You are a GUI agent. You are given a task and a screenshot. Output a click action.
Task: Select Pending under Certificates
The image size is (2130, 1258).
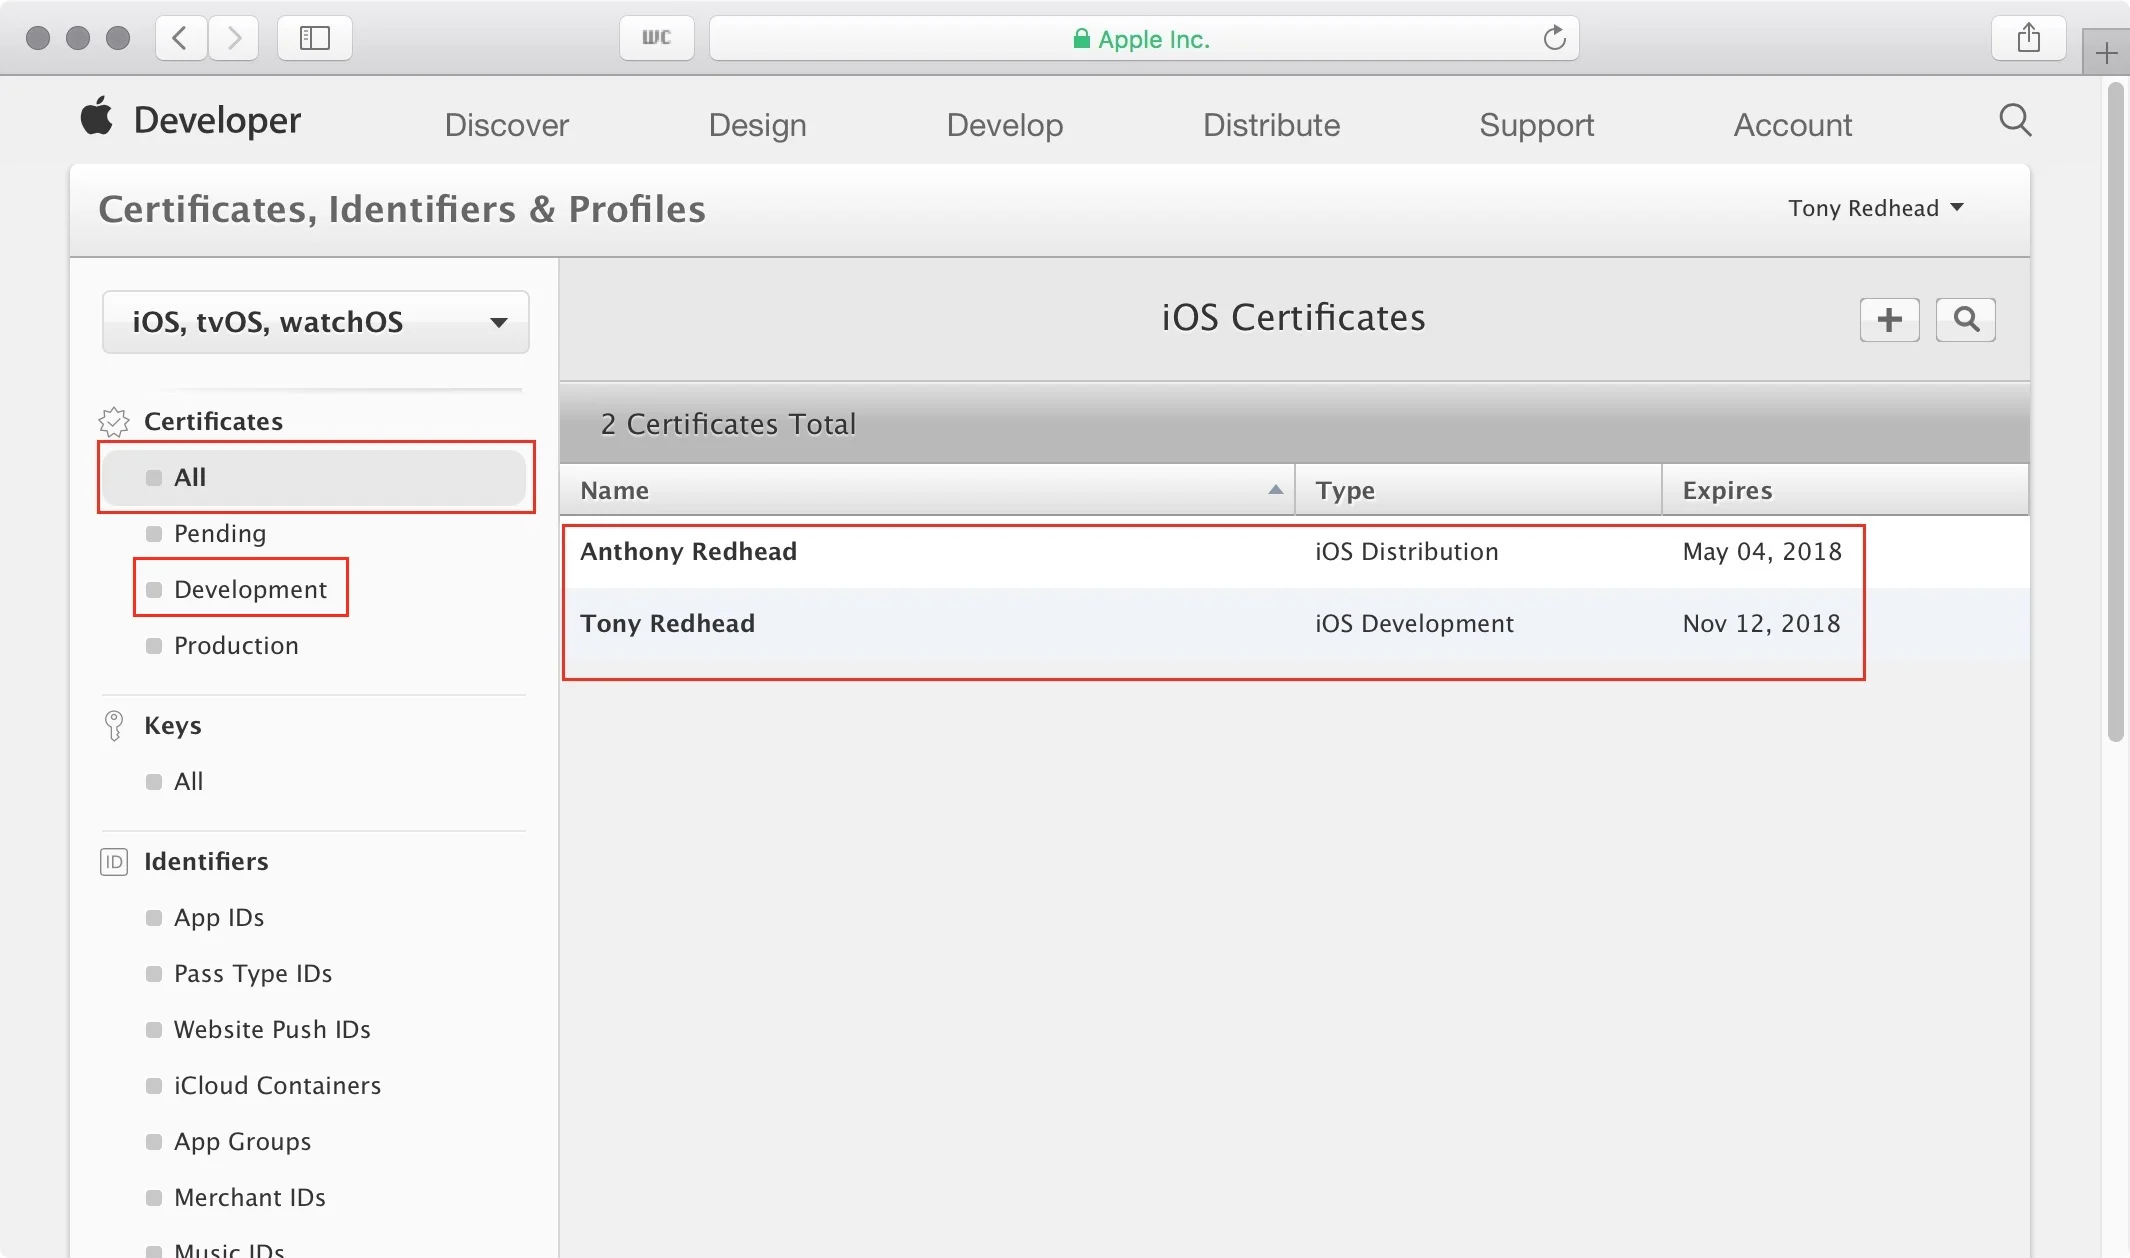tap(220, 533)
